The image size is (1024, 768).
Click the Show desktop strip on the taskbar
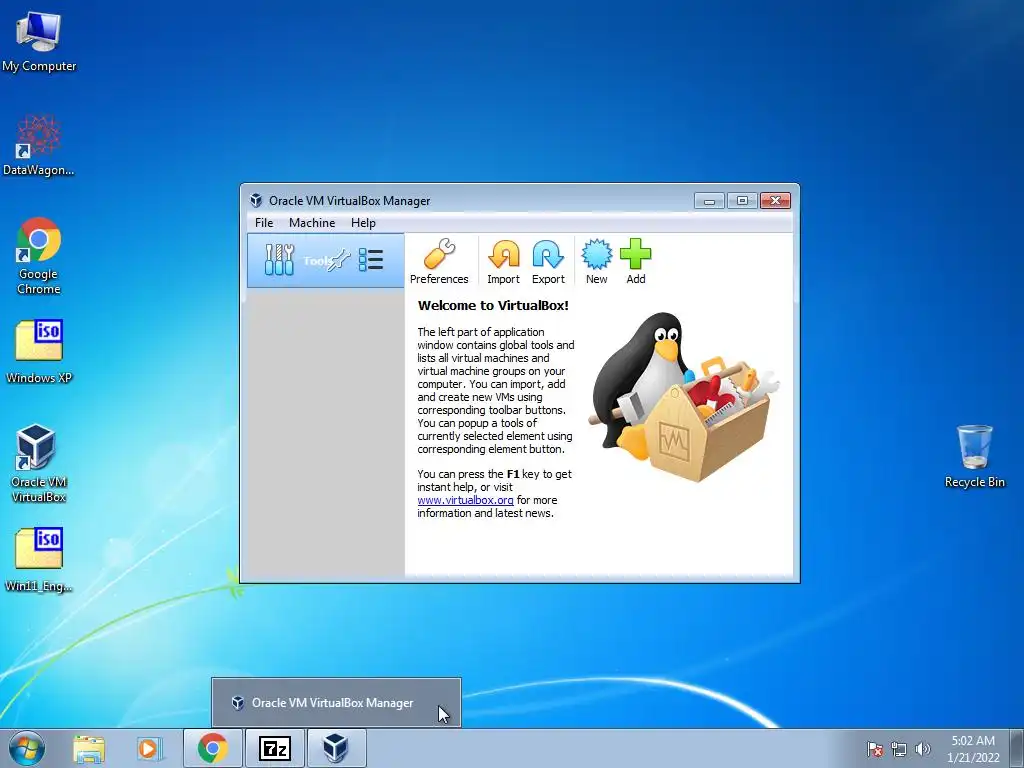(x=1017, y=748)
